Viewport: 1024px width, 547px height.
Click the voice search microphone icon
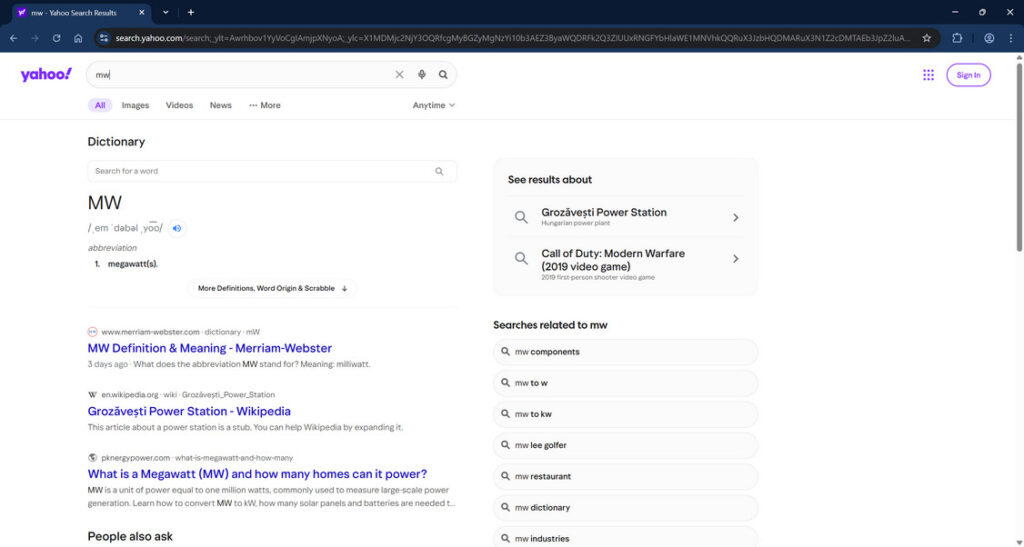[x=422, y=74]
